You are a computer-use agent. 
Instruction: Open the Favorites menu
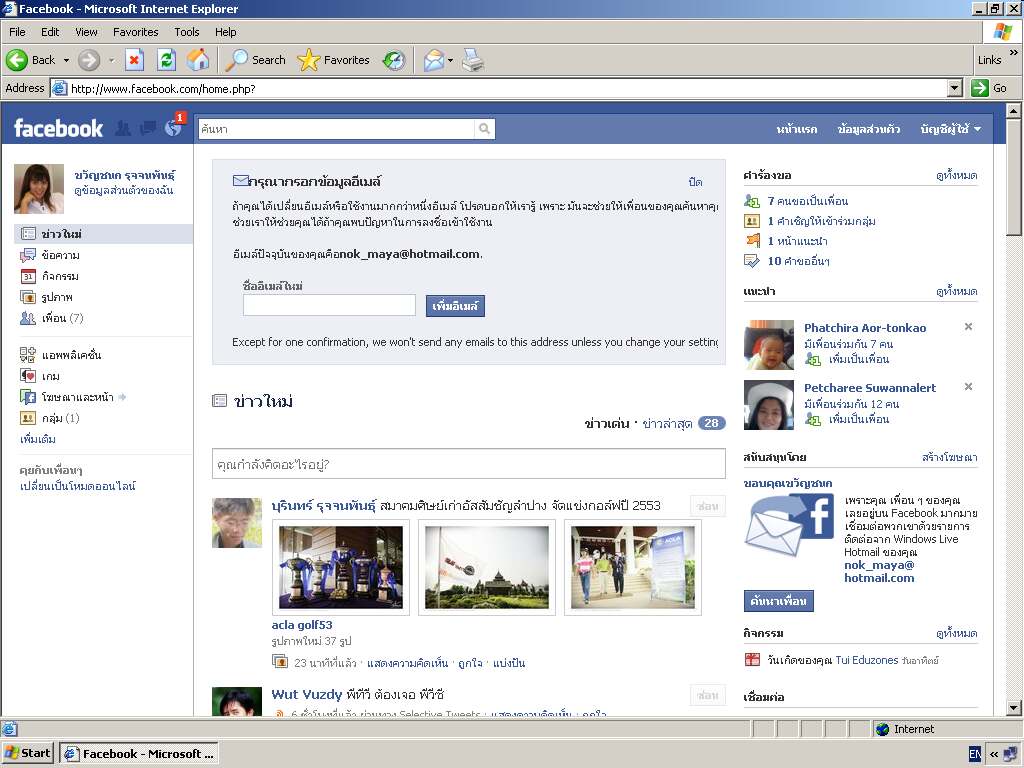pos(135,32)
